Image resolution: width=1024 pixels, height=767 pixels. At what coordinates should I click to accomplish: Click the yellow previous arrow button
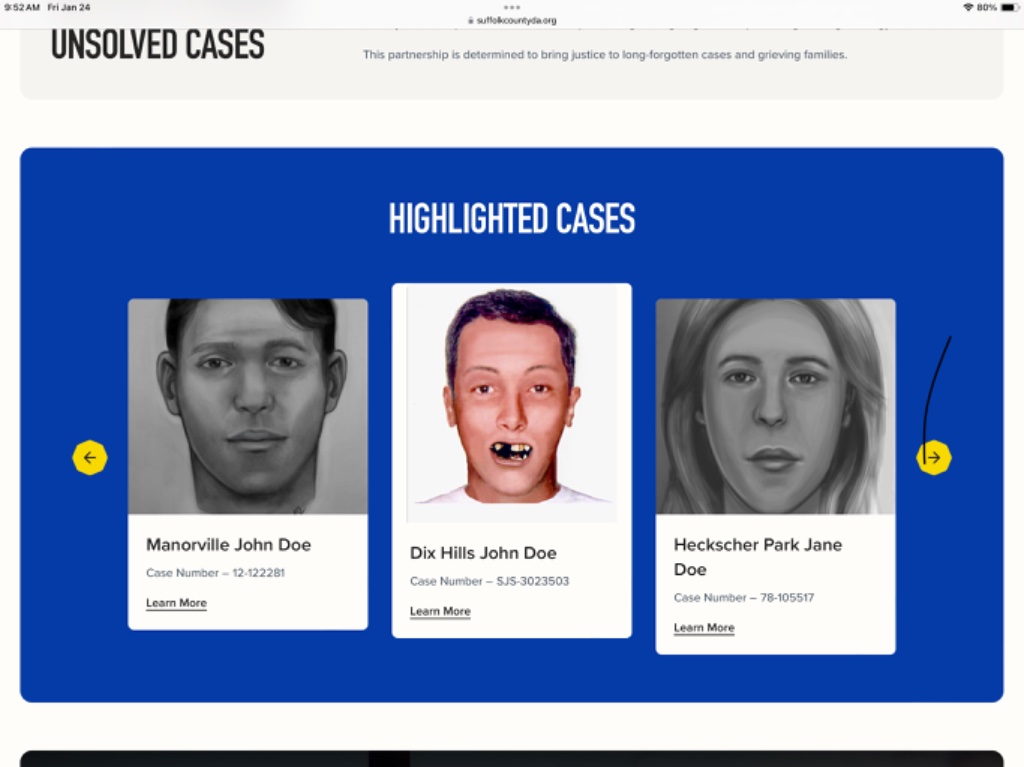click(89, 457)
